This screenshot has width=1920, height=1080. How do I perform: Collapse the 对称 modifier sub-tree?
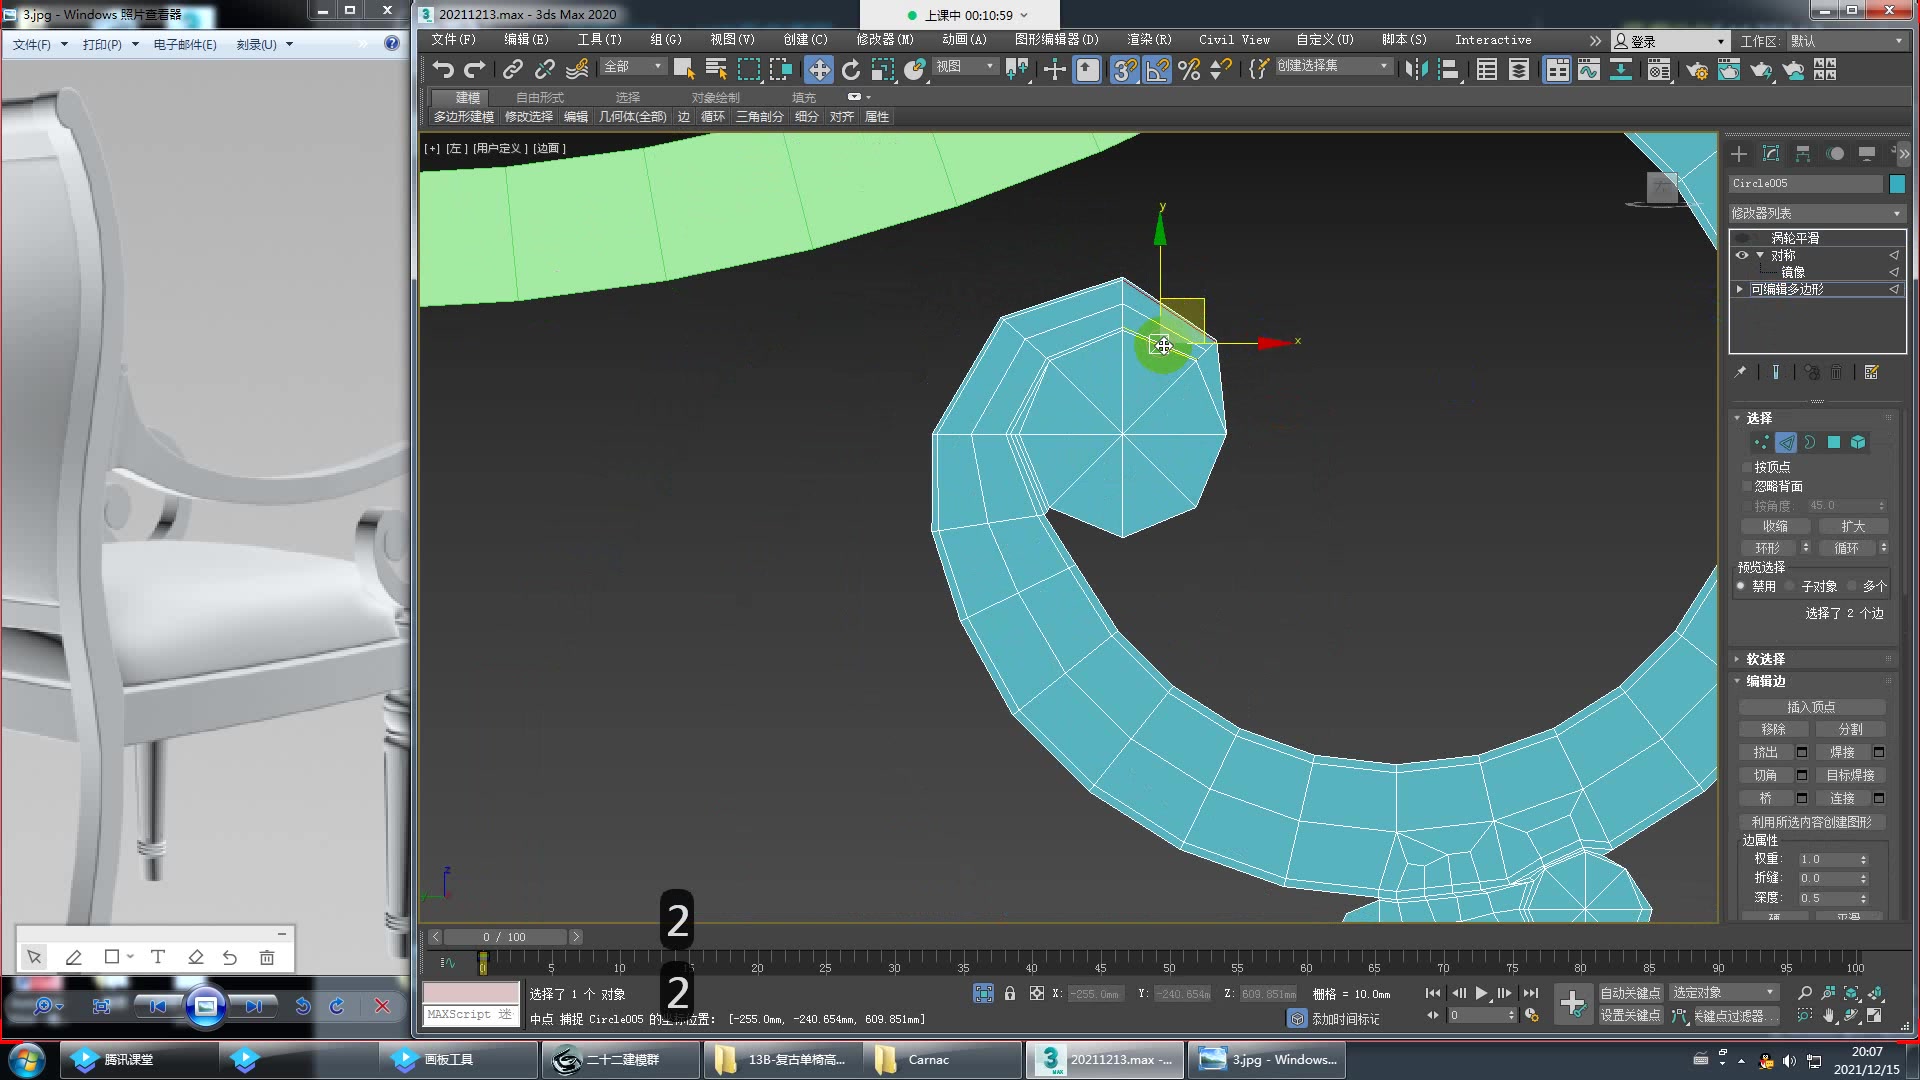(1760, 255)
